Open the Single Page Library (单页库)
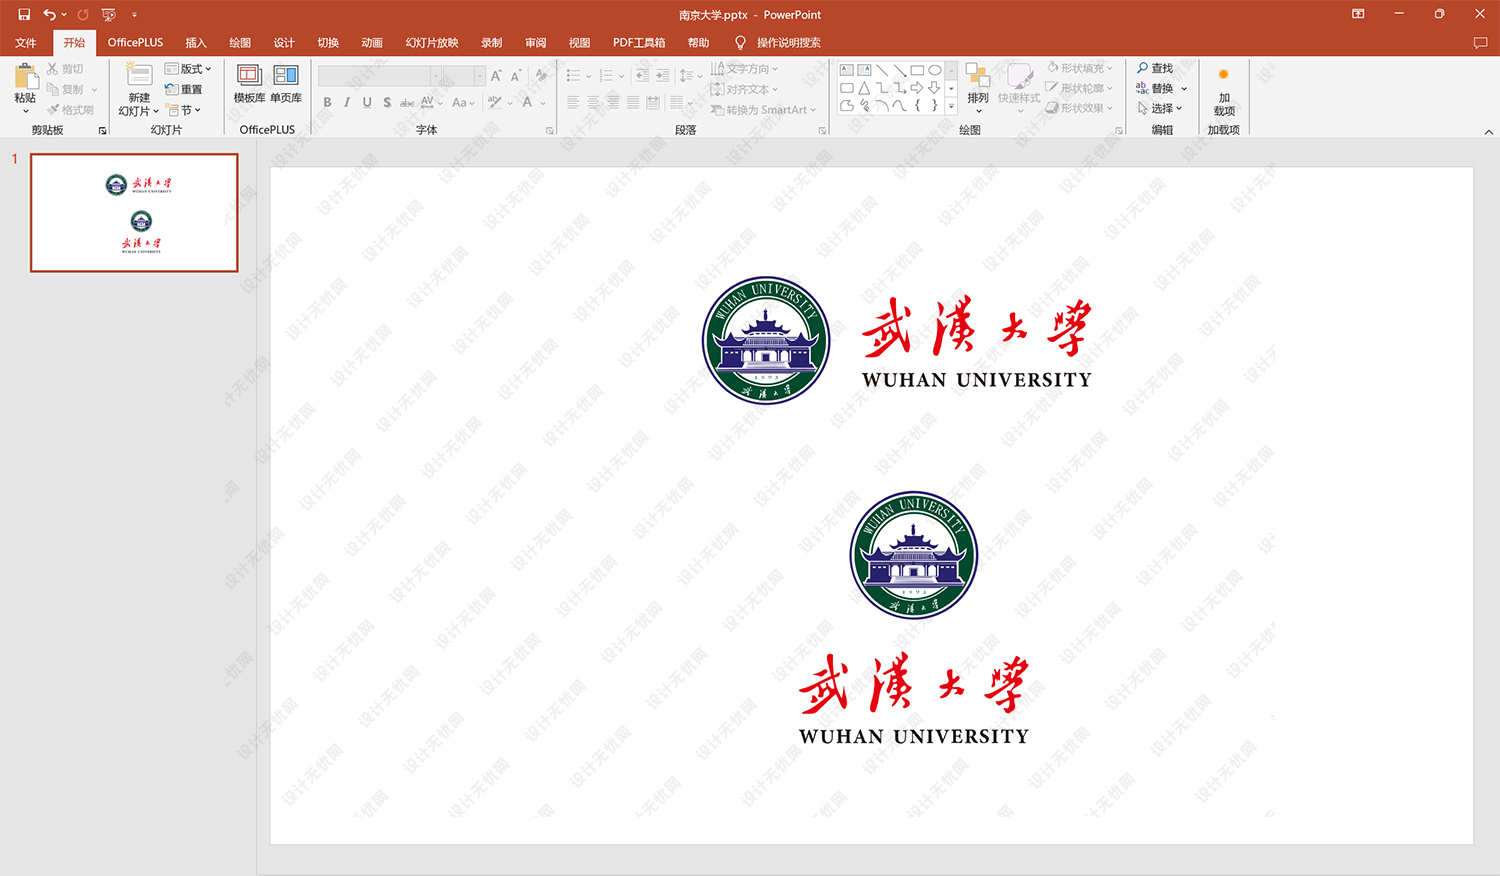Image resolution: width=1500 pixels, height=876 pixels. click(x=286, y=83)
